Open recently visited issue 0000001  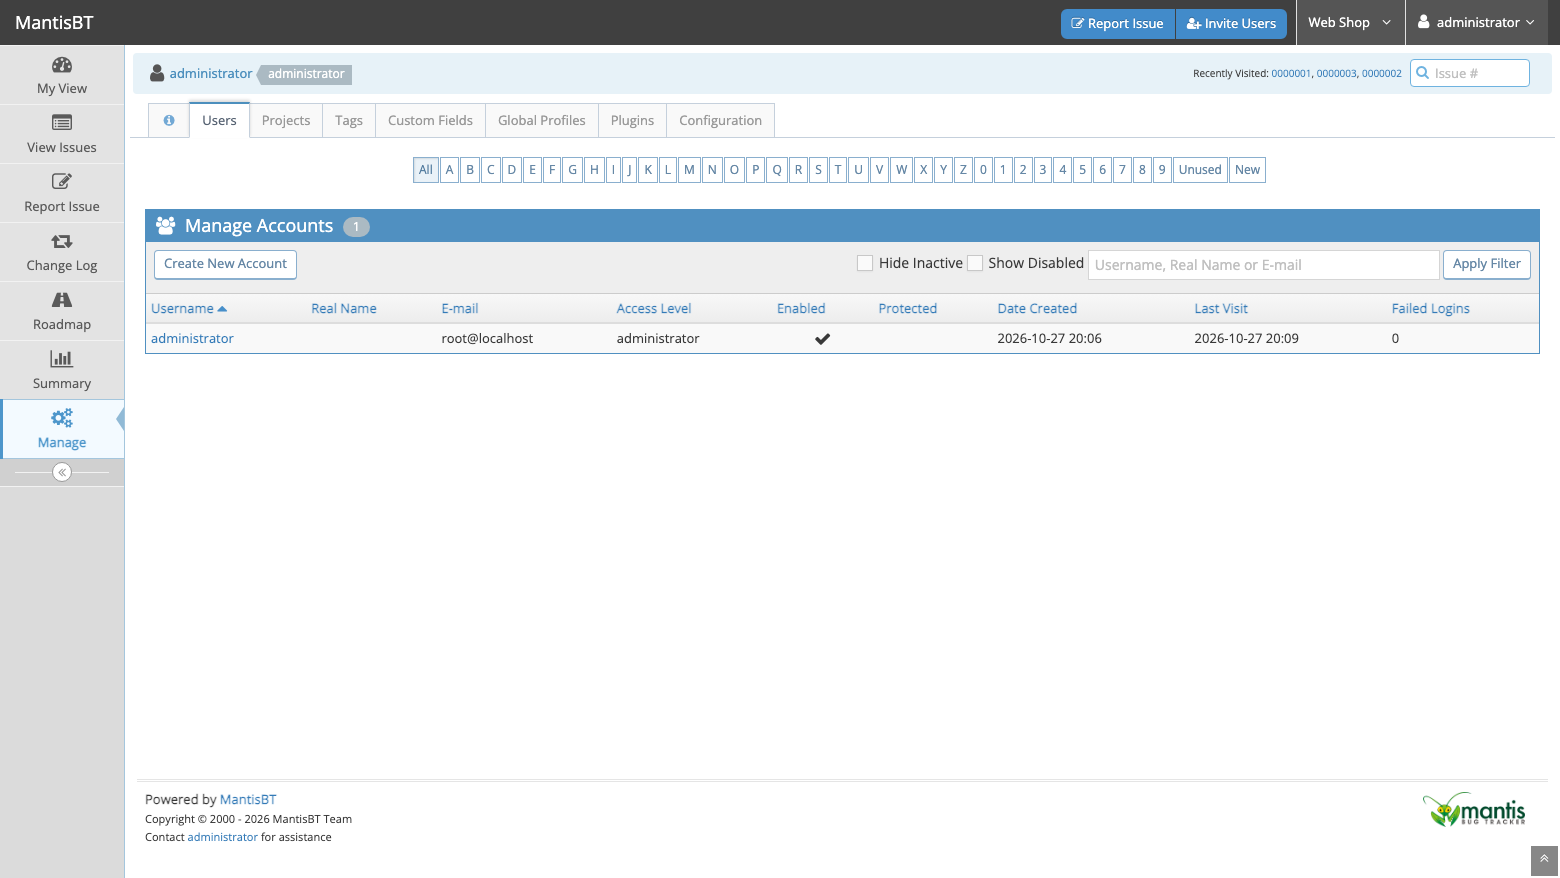(1291, 73)
